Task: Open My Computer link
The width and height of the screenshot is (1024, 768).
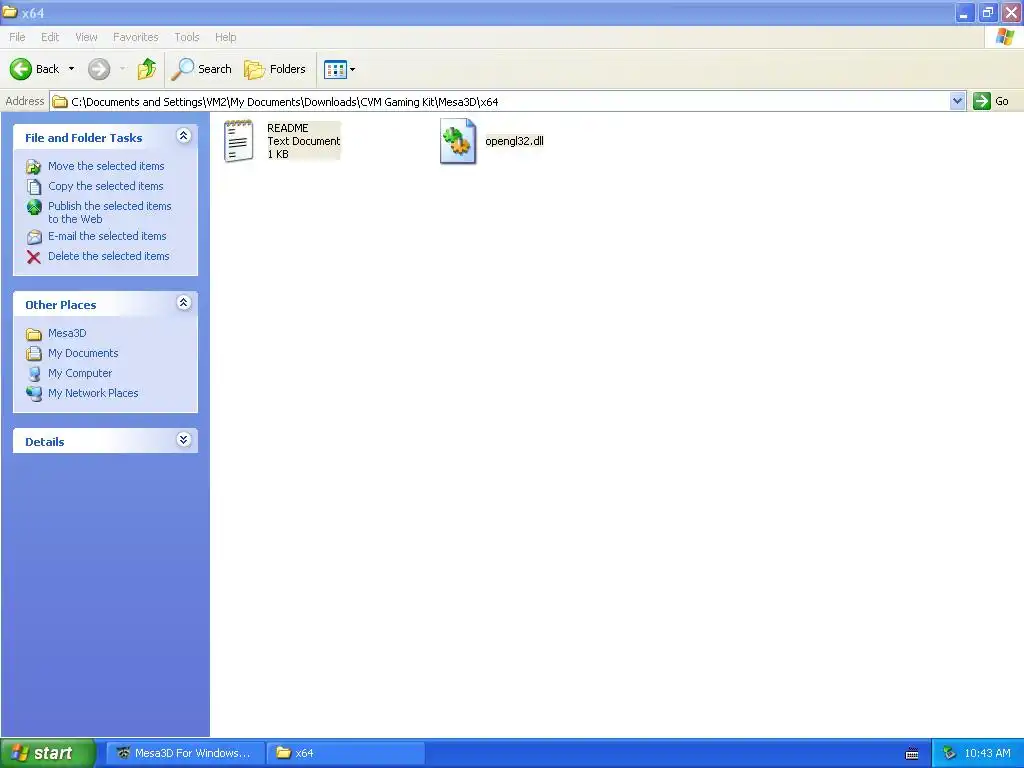Action: 80,374
